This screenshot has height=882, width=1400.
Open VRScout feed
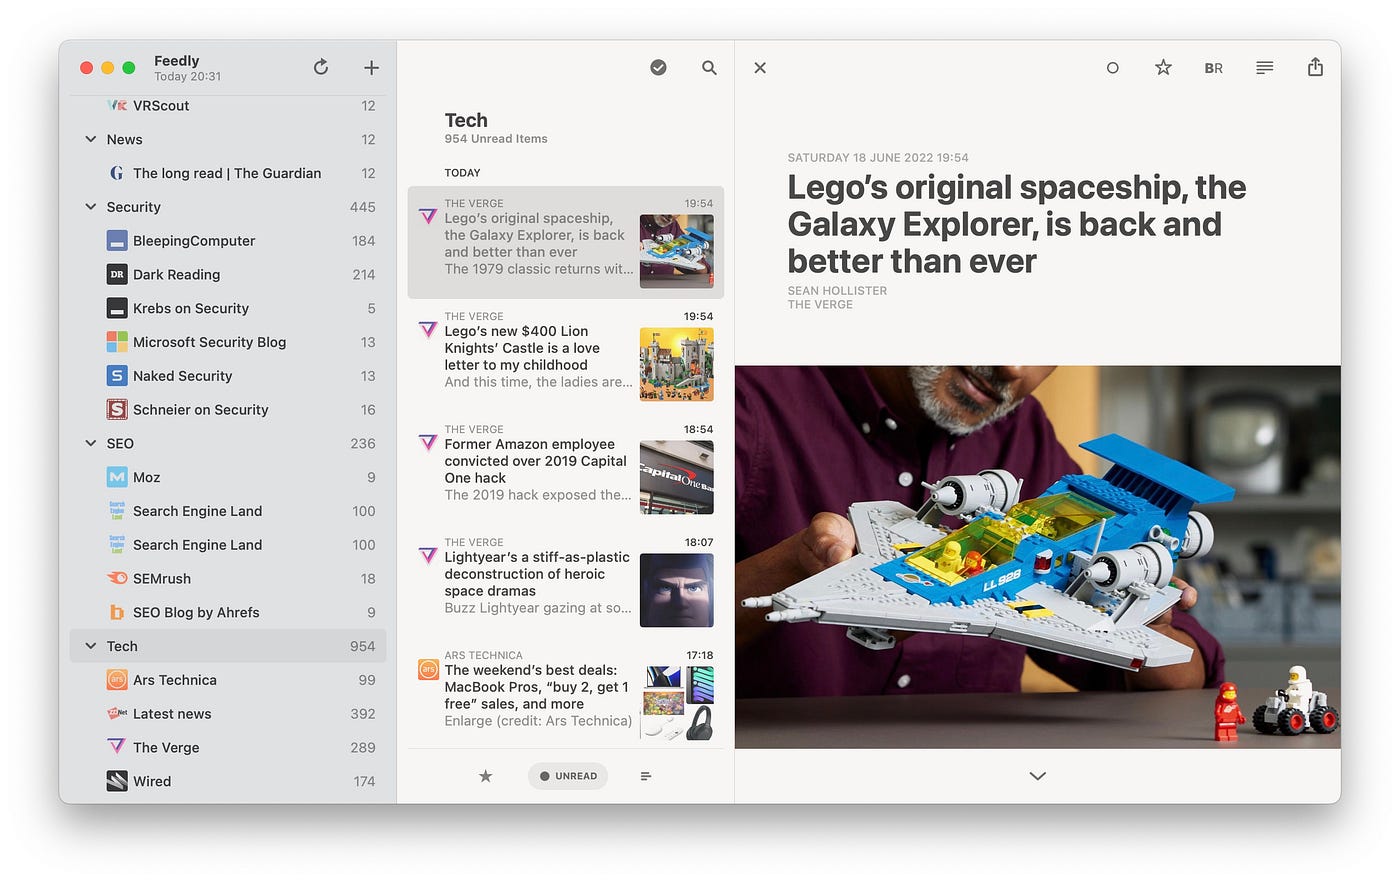pos(228,106)
